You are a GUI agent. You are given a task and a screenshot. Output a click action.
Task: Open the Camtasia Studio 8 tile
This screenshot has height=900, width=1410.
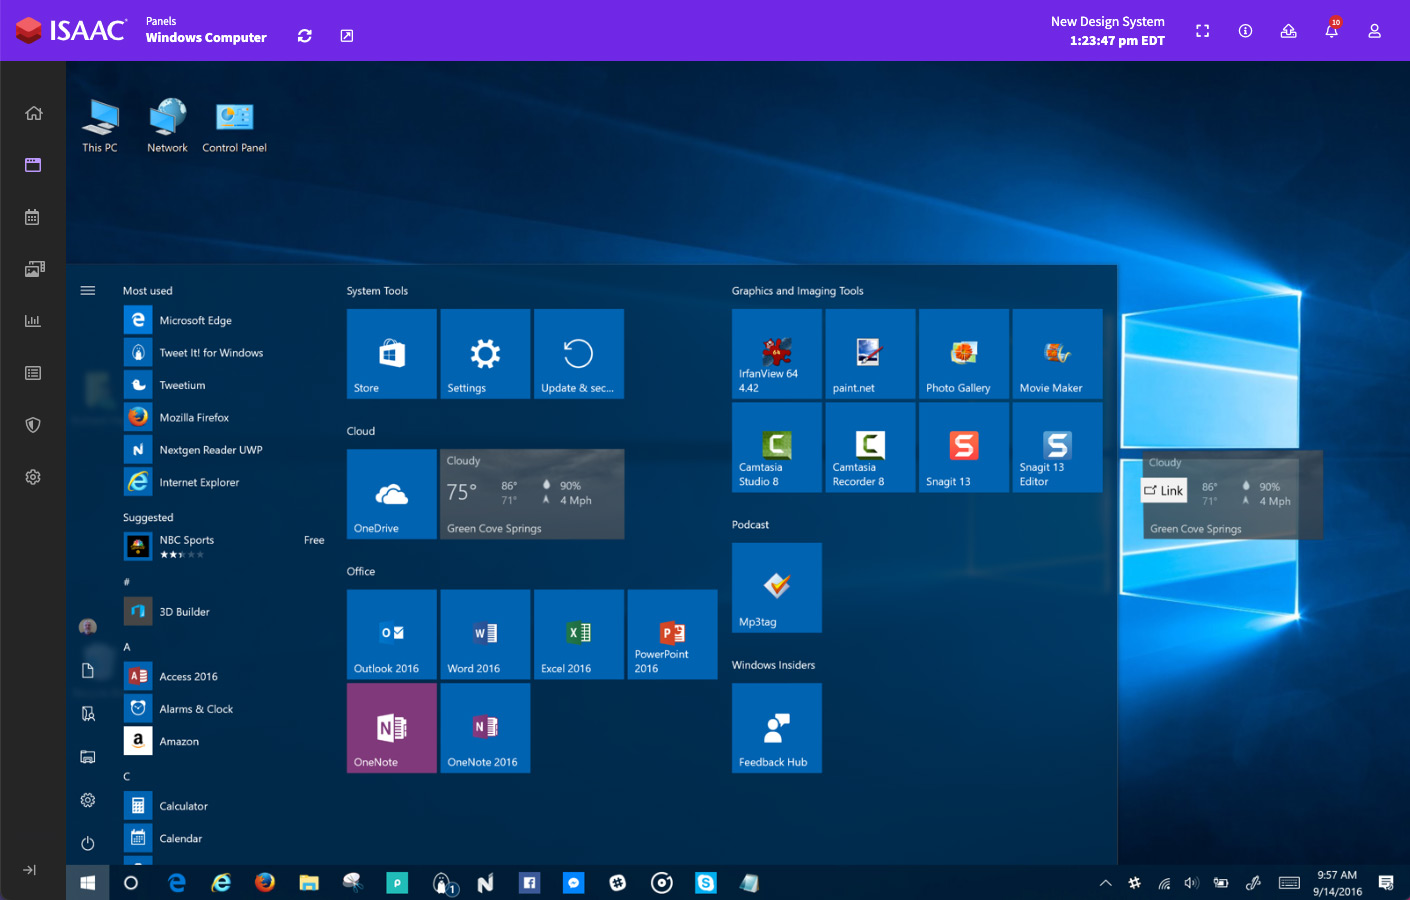pyautogui.click(x=777, y=447)
